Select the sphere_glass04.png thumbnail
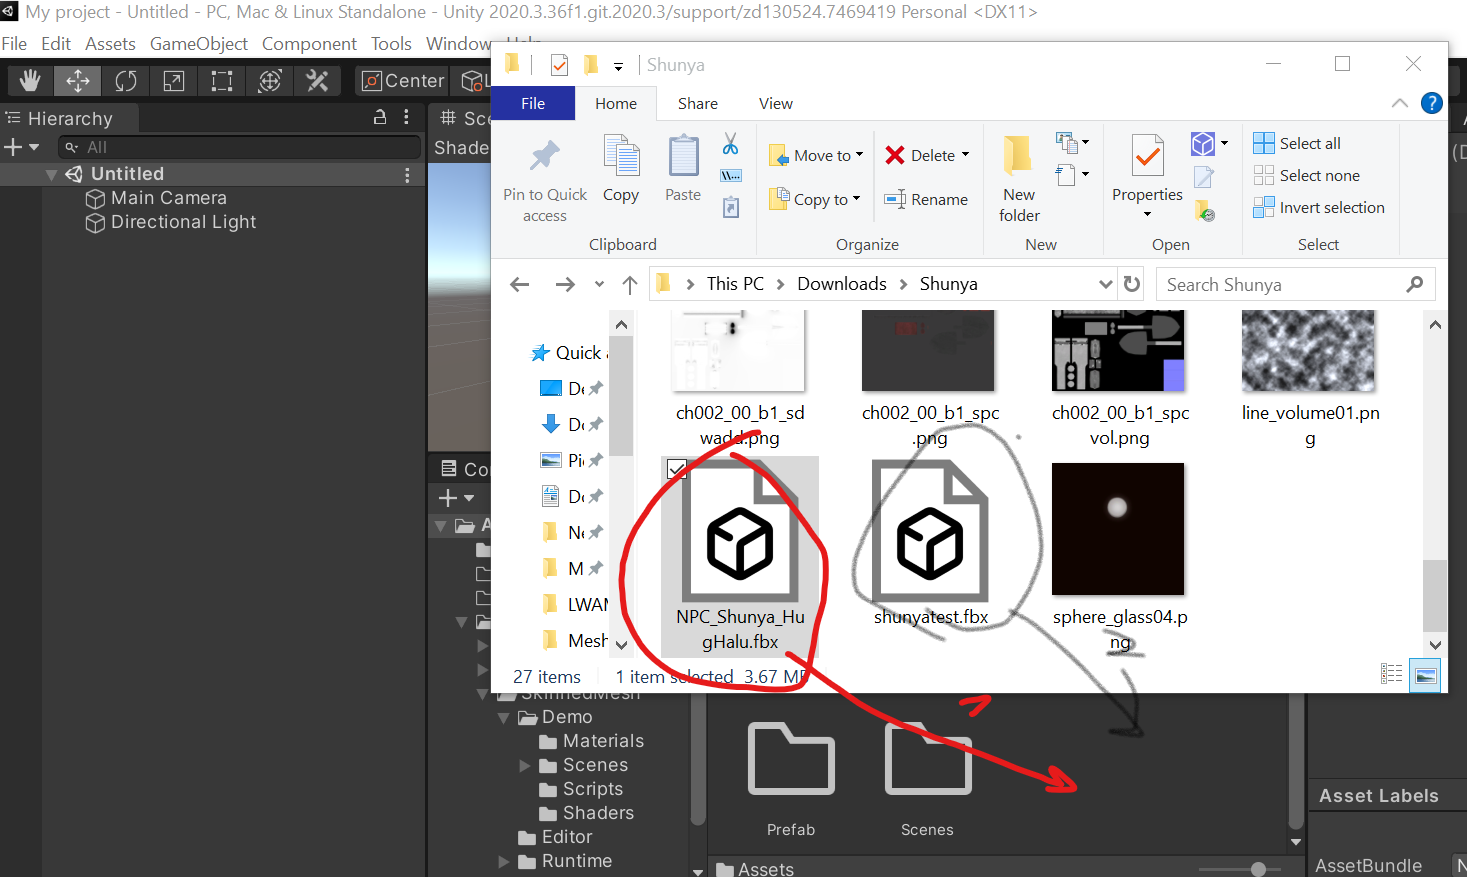The image size is (1467, 877). tap(1118, 529)
